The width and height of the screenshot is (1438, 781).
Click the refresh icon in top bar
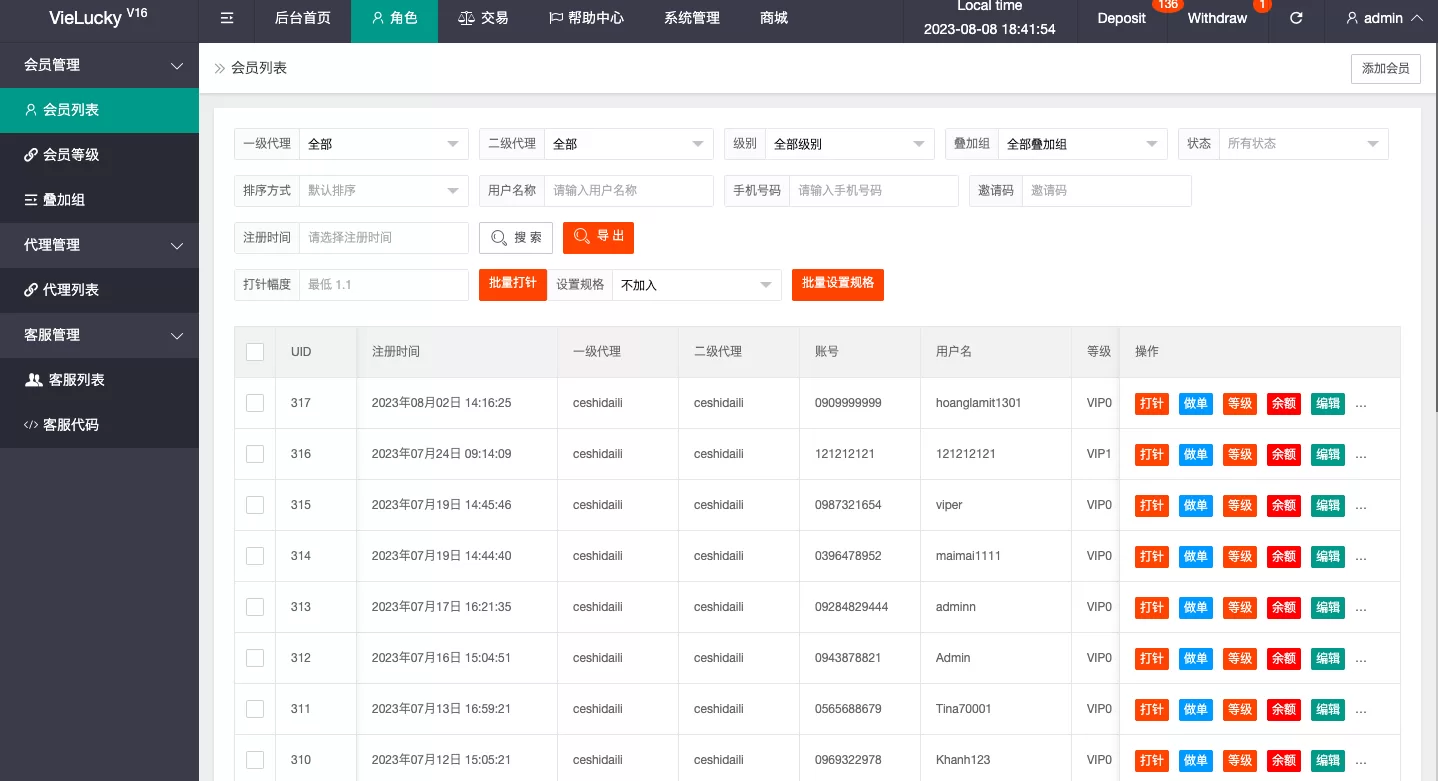pyautogui.click(x=1296, y=18)
